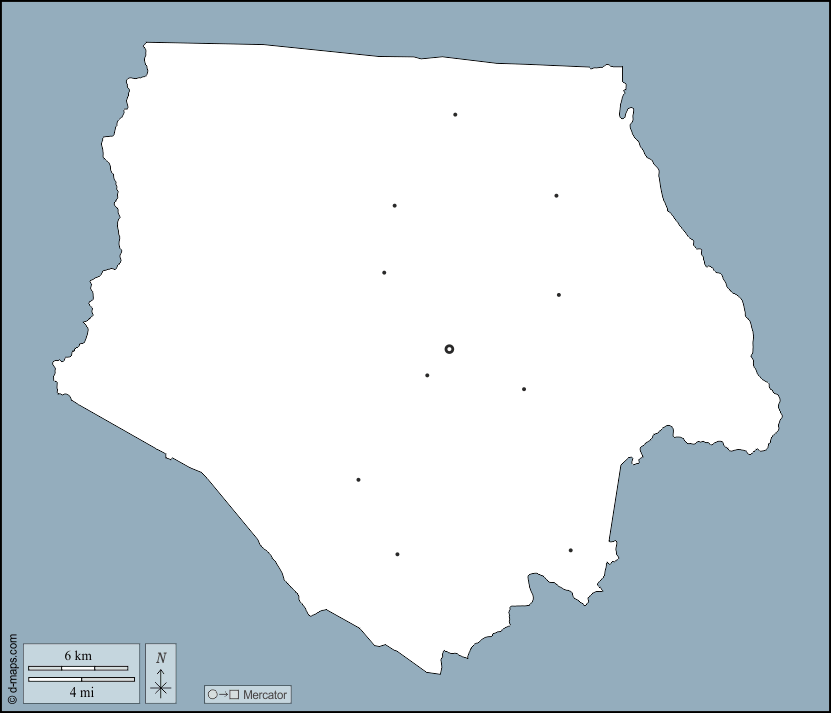The width and height of the screenshot is (831, 713).
Task: Click the dot directly northeast of capital ring
Action: point(558,295)
